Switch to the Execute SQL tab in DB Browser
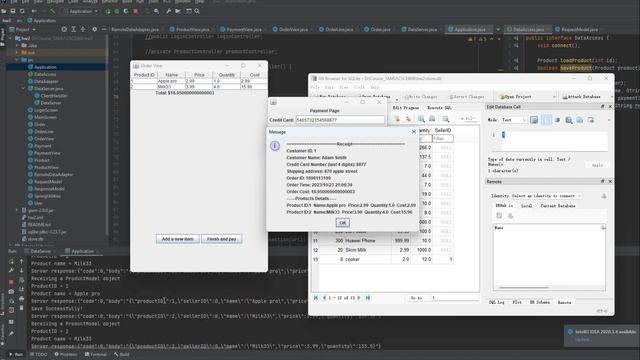 coord(439,108)
